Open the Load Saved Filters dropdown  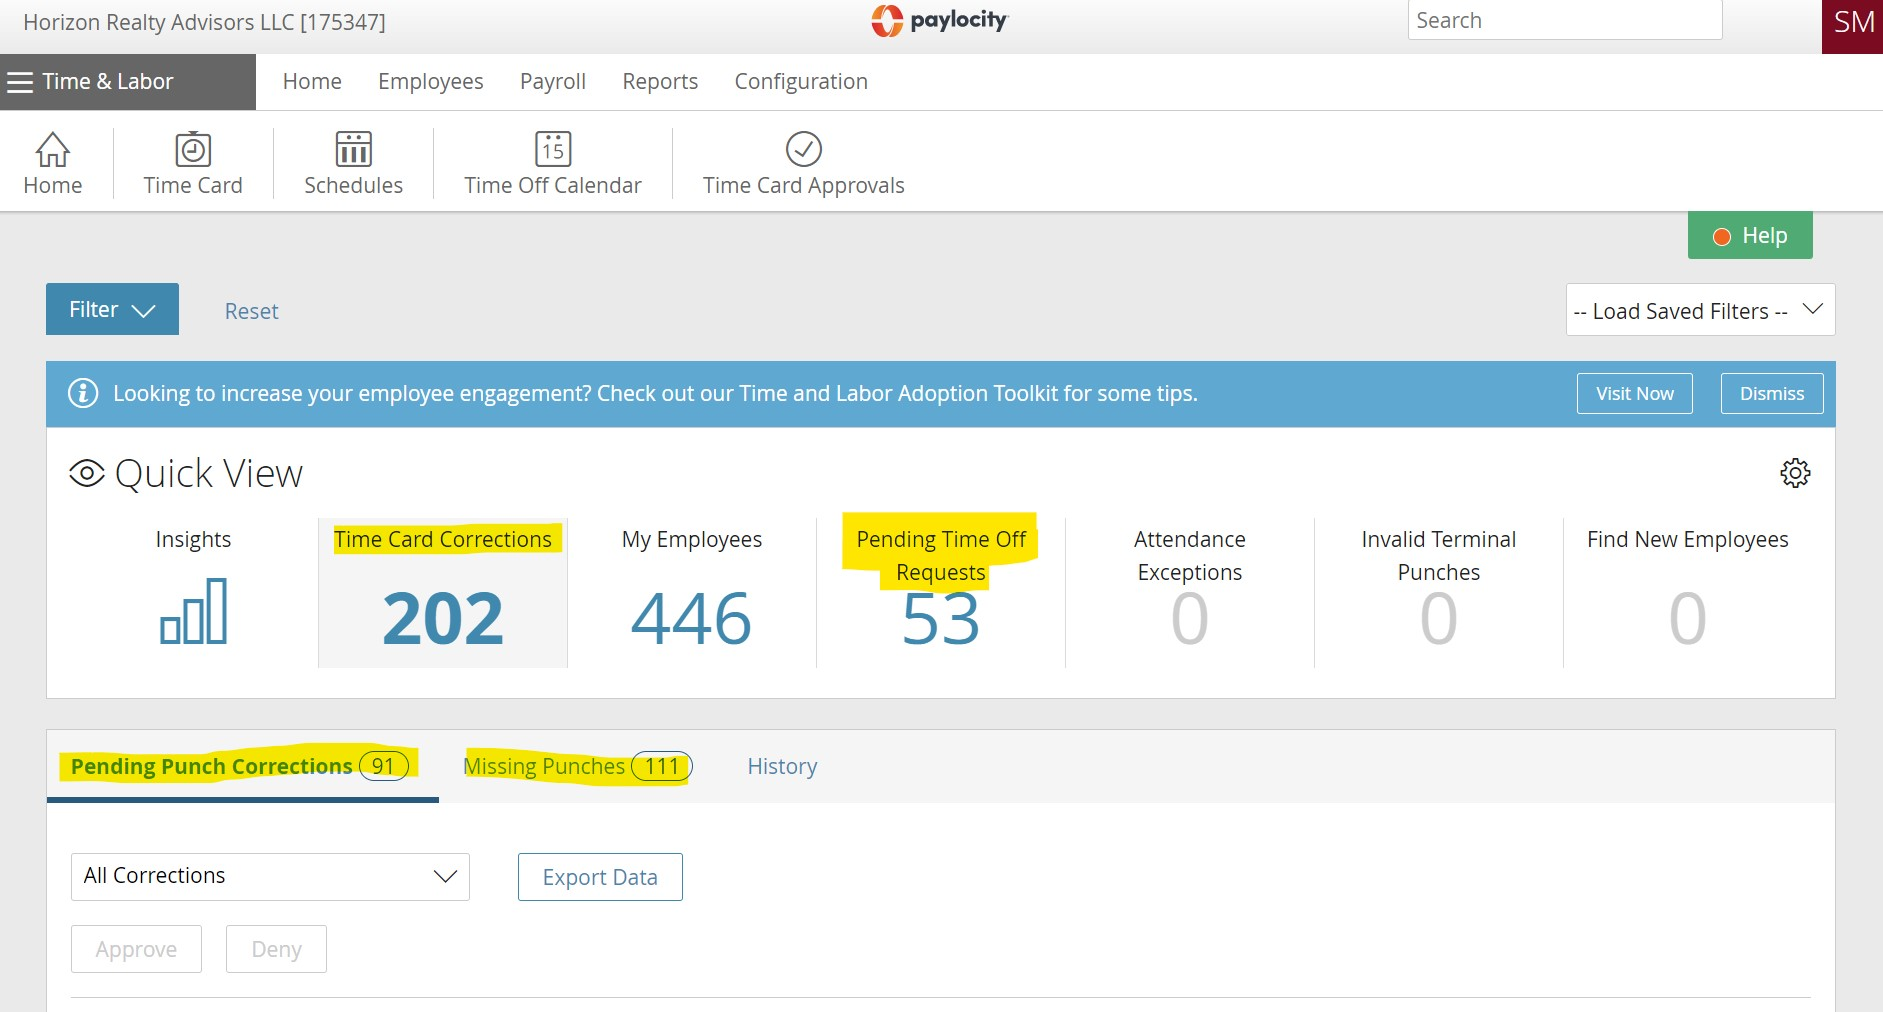coord(1700,310)
